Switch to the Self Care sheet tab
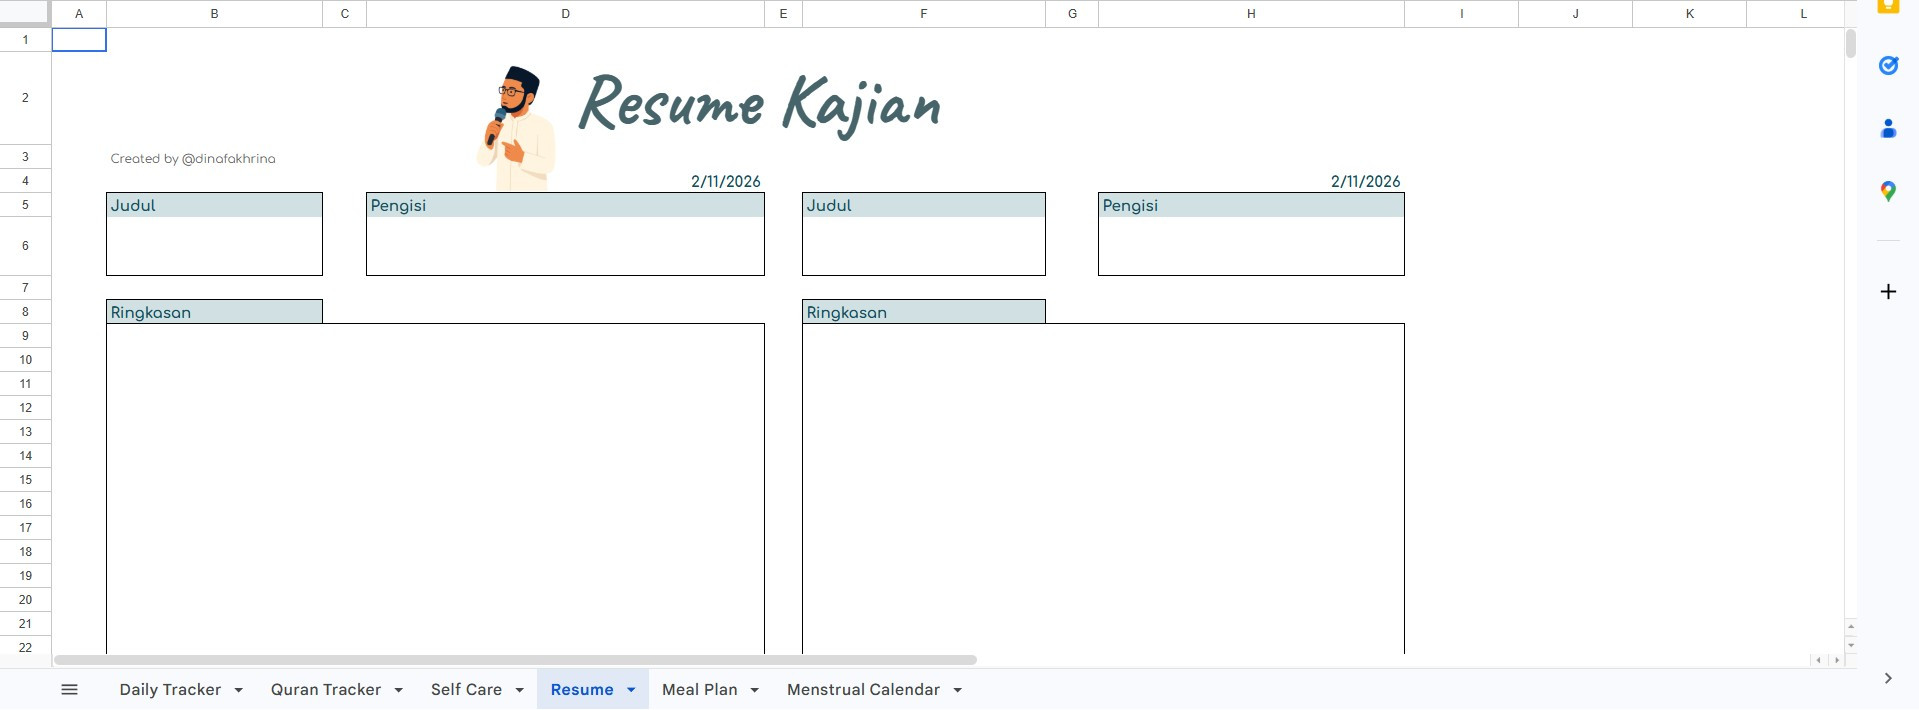The width and height of the screenshot is (1919, 710). (466, 689)
